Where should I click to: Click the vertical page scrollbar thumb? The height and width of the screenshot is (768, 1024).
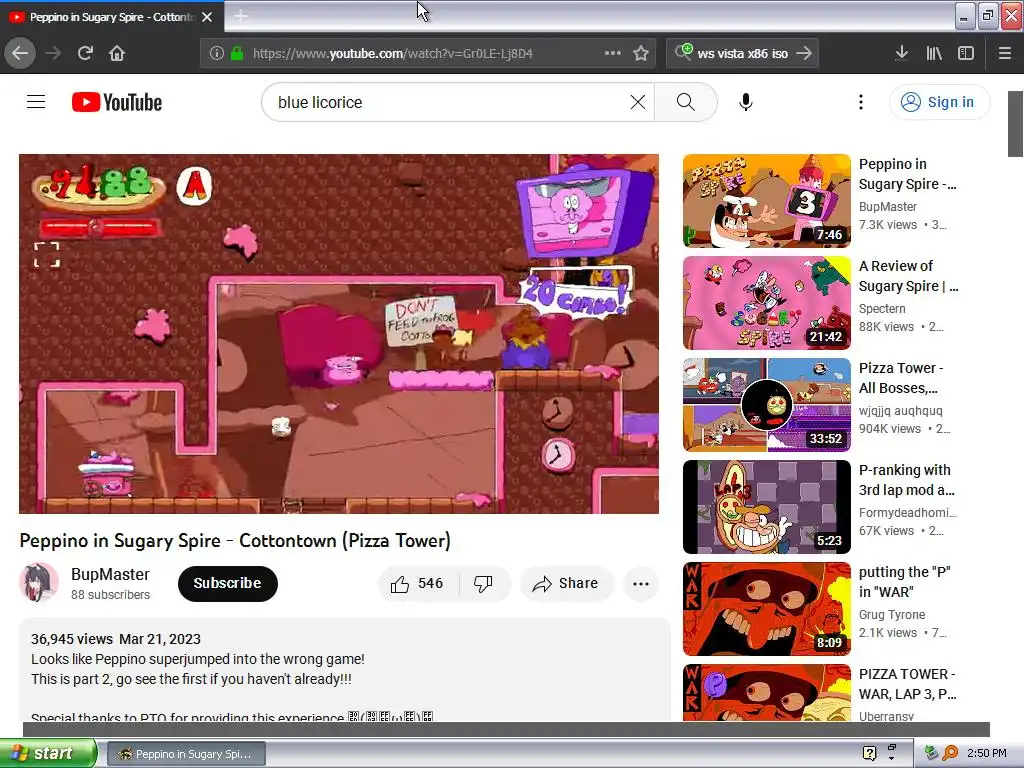click(x=1015, y=124)
